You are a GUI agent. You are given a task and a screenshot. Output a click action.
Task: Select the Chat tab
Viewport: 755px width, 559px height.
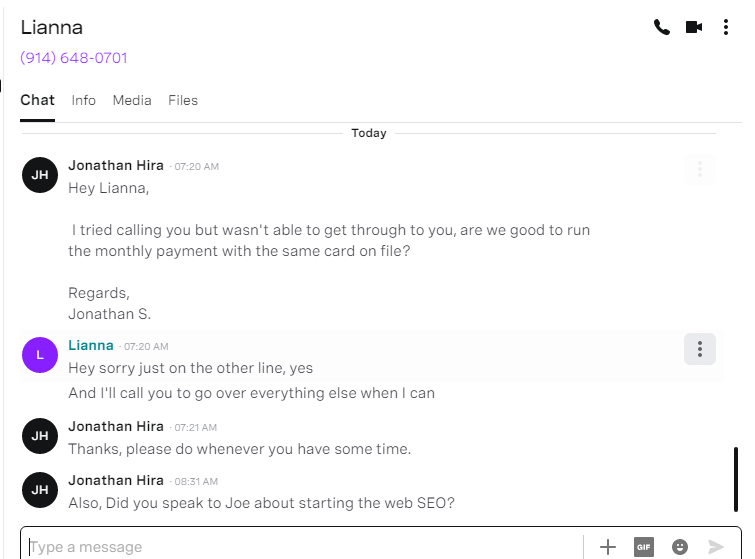(x=38, y=101)
